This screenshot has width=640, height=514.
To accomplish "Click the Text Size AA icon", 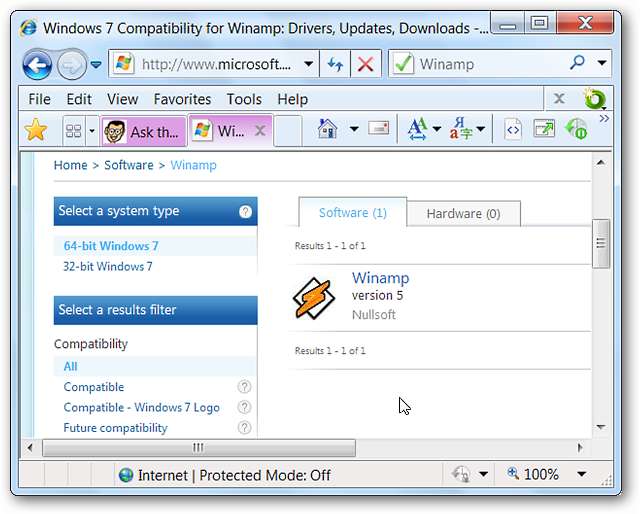I will click(x=417, y=129).
